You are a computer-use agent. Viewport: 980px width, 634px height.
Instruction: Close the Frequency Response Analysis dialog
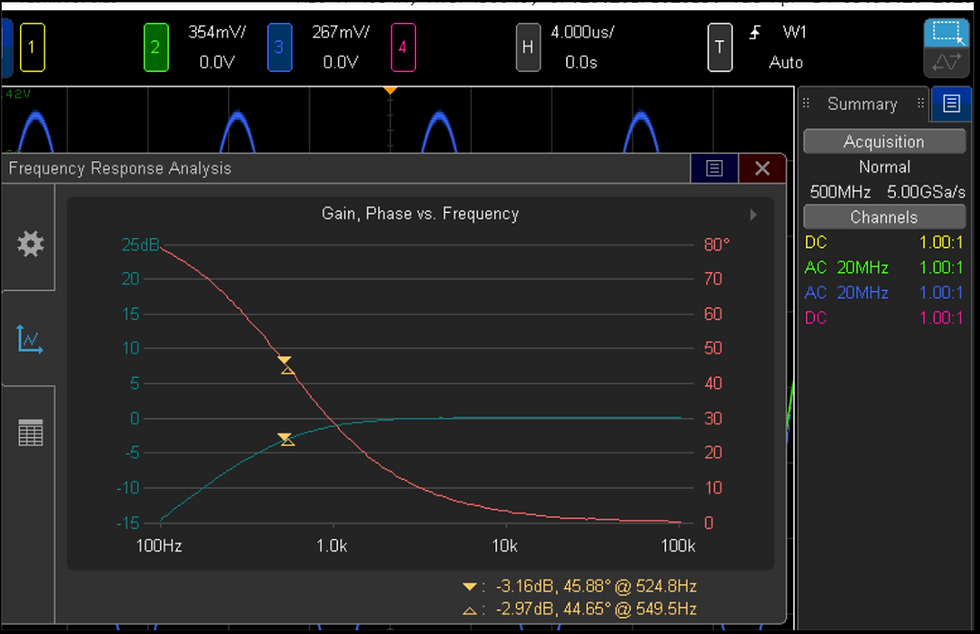pyautogui.click(x=762, y=168)
